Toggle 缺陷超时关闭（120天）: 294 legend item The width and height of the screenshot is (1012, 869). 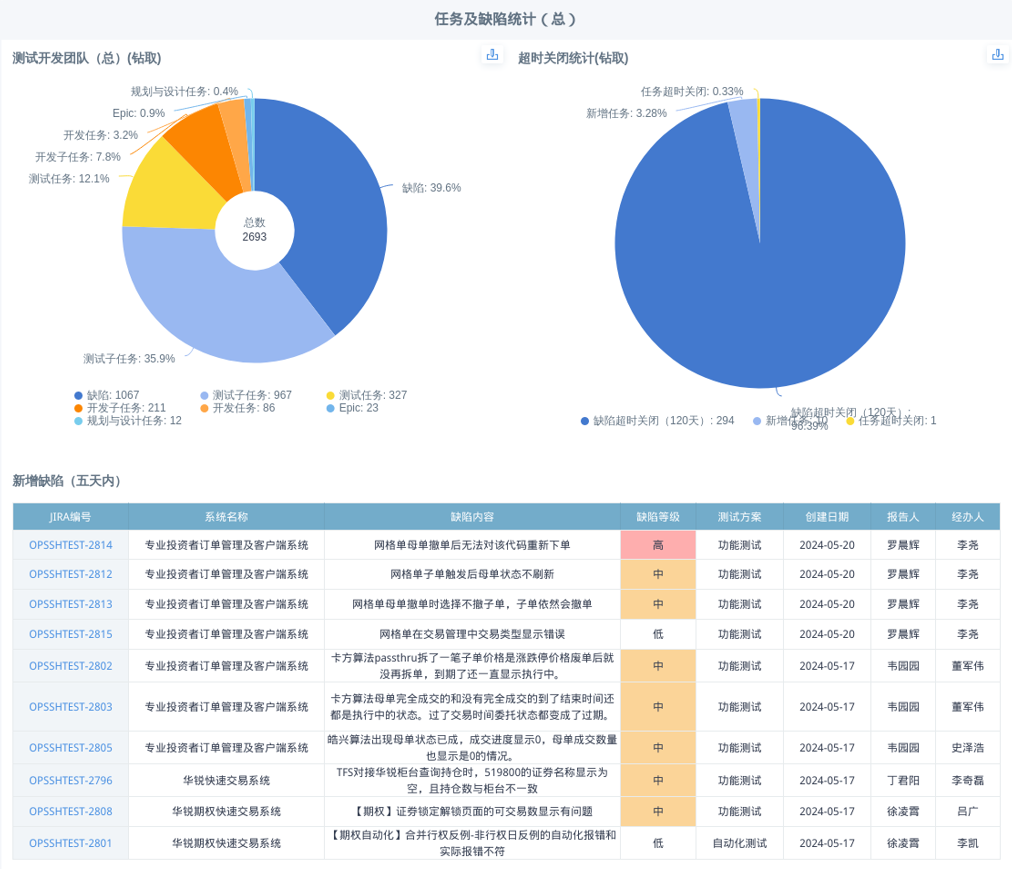click(x=658, y=421)
